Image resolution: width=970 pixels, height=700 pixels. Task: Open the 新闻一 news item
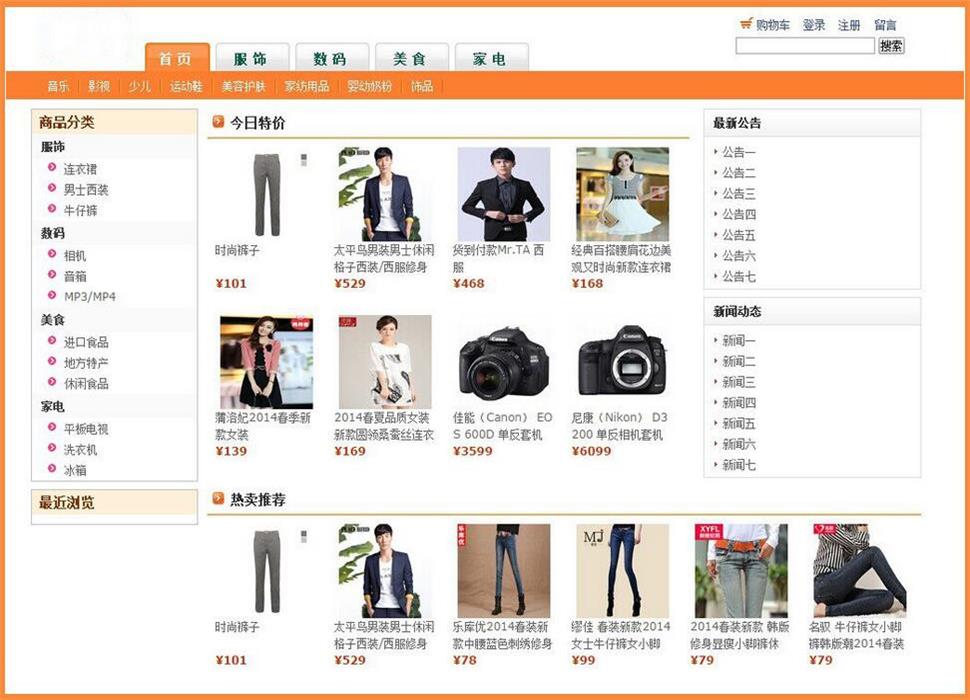[x=738, y=341]
